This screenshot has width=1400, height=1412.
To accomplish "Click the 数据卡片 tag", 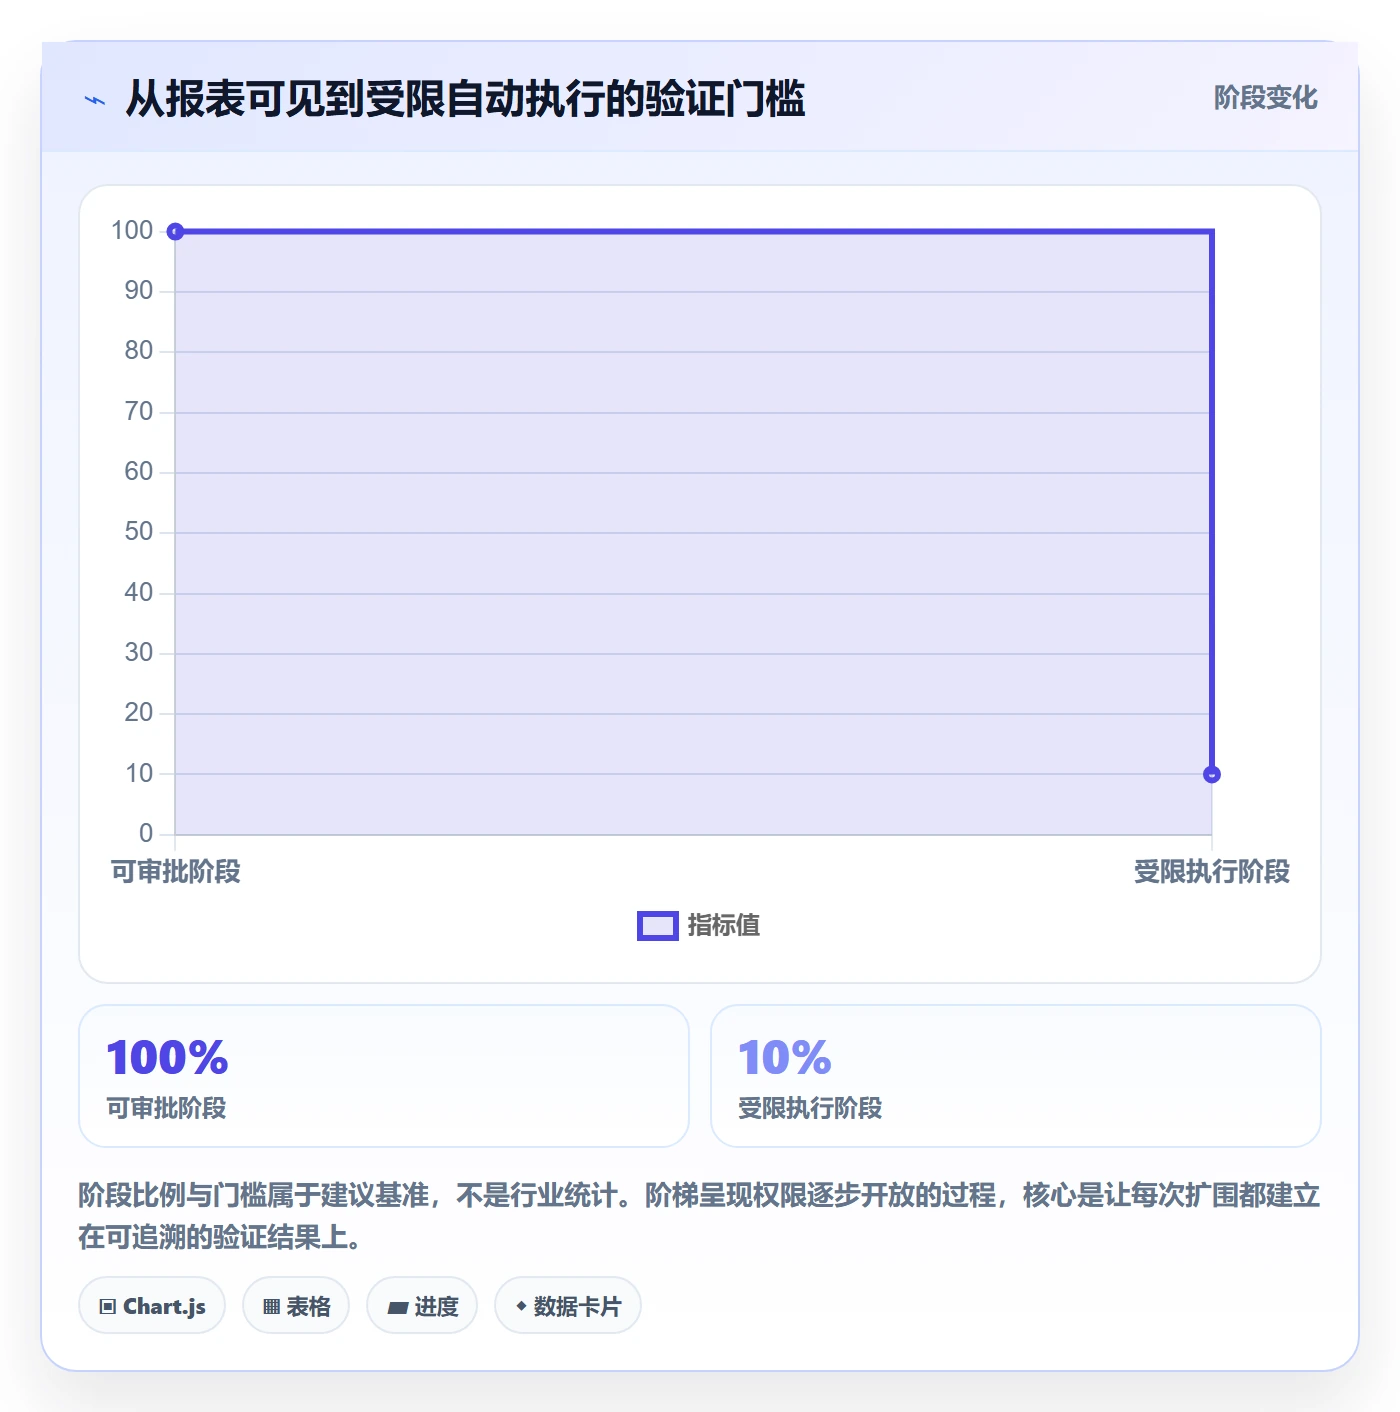I will (568, 1306).
